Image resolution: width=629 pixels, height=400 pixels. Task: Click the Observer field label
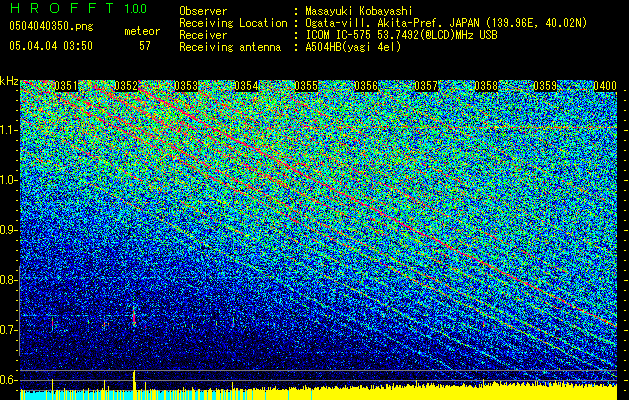203,11
